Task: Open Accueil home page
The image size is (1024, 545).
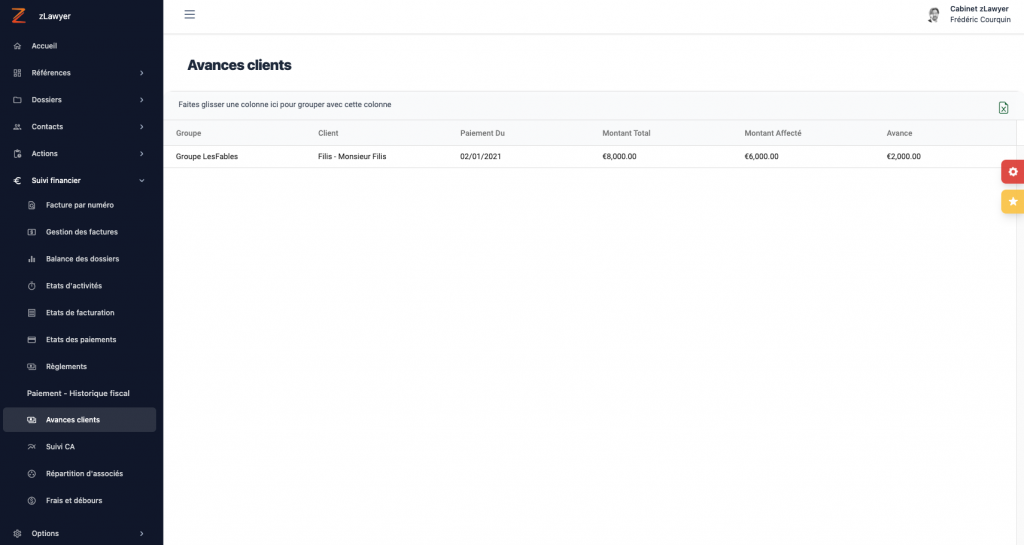Action: [x=44, y=46]
